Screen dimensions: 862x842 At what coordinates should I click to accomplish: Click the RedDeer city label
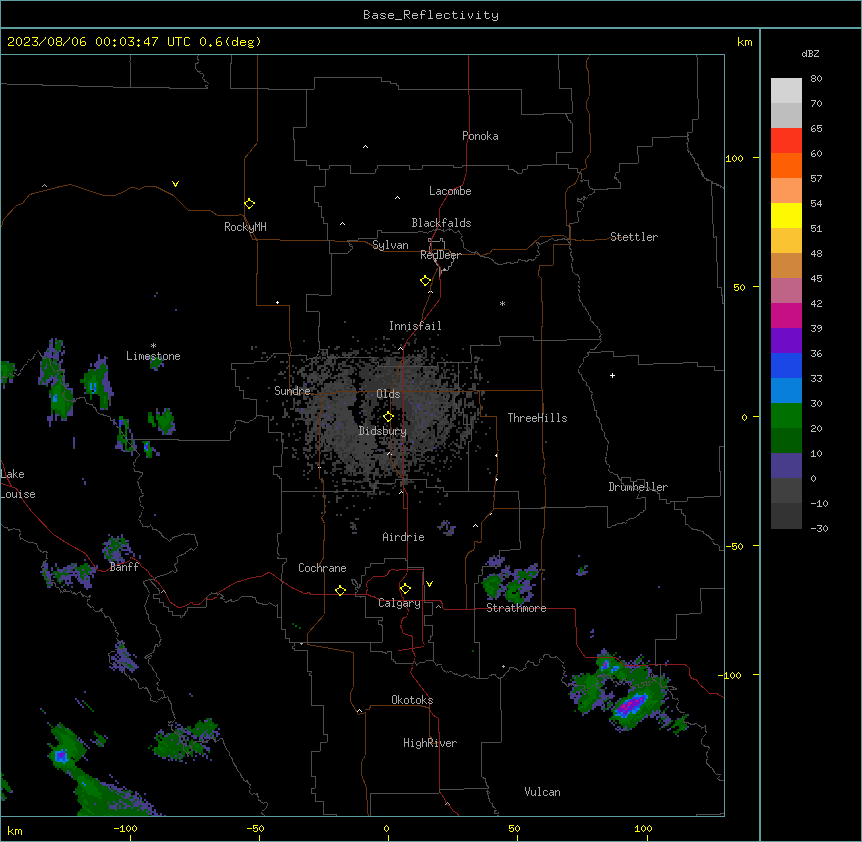pos(440,255)
